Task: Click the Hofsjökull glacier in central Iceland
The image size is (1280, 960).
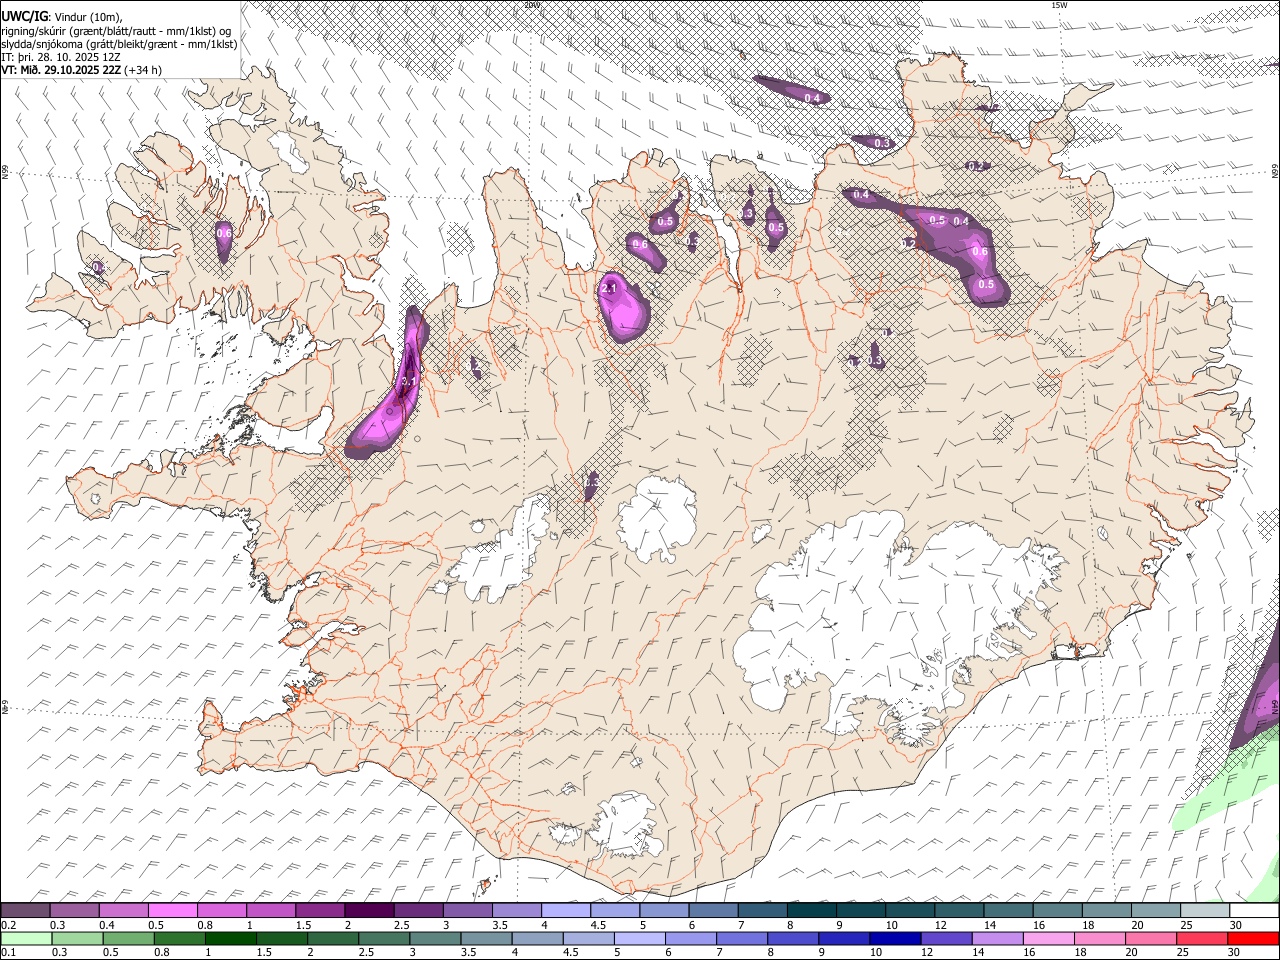Action: pos(656,518)
